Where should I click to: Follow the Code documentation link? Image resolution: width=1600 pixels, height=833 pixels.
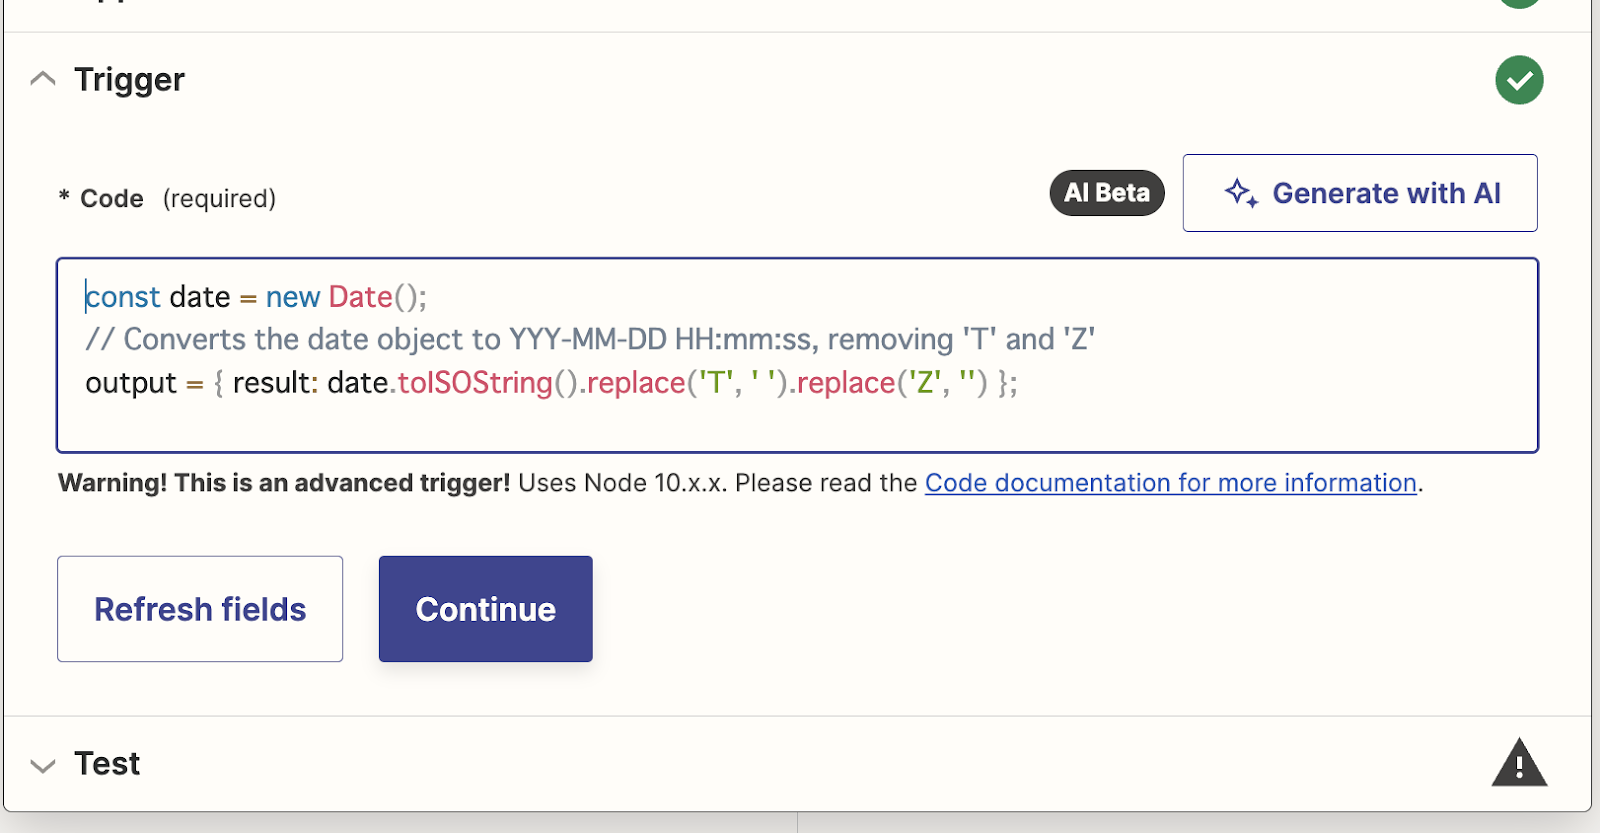(1171, 483)
